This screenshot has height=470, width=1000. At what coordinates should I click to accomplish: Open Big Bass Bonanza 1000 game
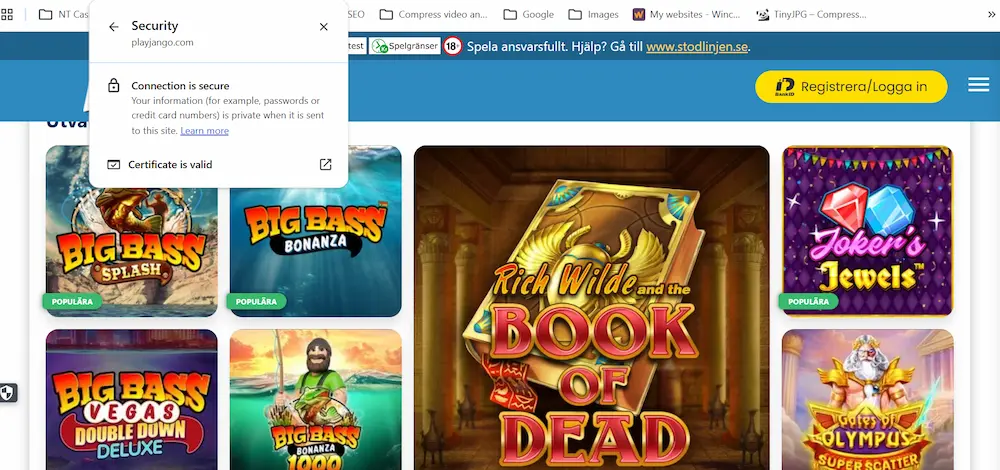pyautogui.click(x=316, y=400)
